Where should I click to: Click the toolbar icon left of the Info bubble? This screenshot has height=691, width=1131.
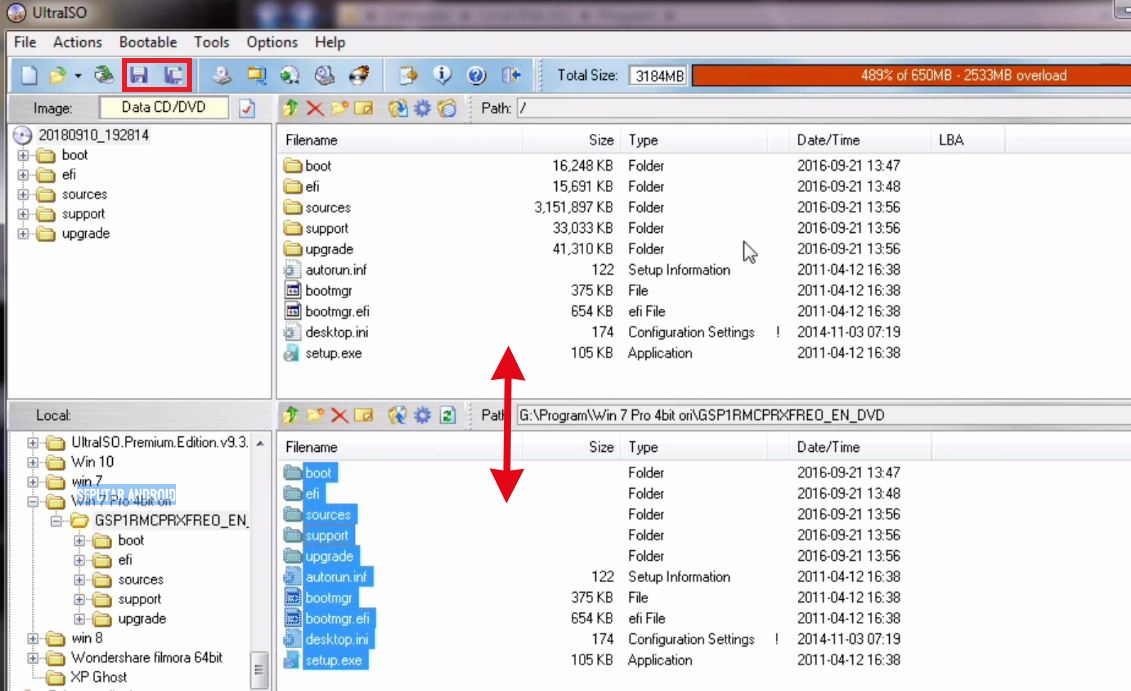(408, 75)
